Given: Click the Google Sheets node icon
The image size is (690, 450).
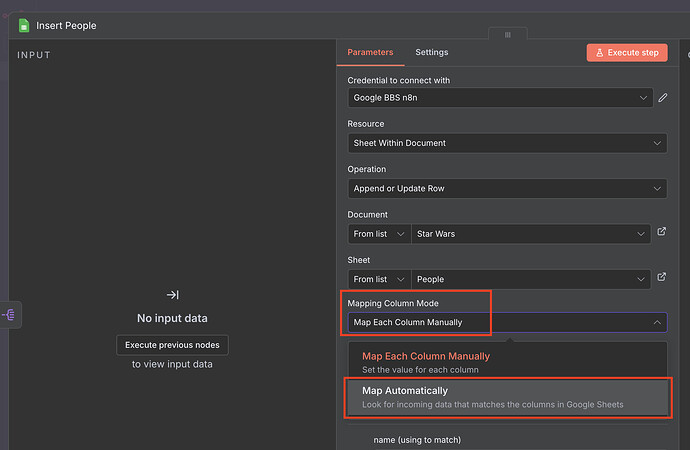Looking at the screenshot, I should (24, 25).
